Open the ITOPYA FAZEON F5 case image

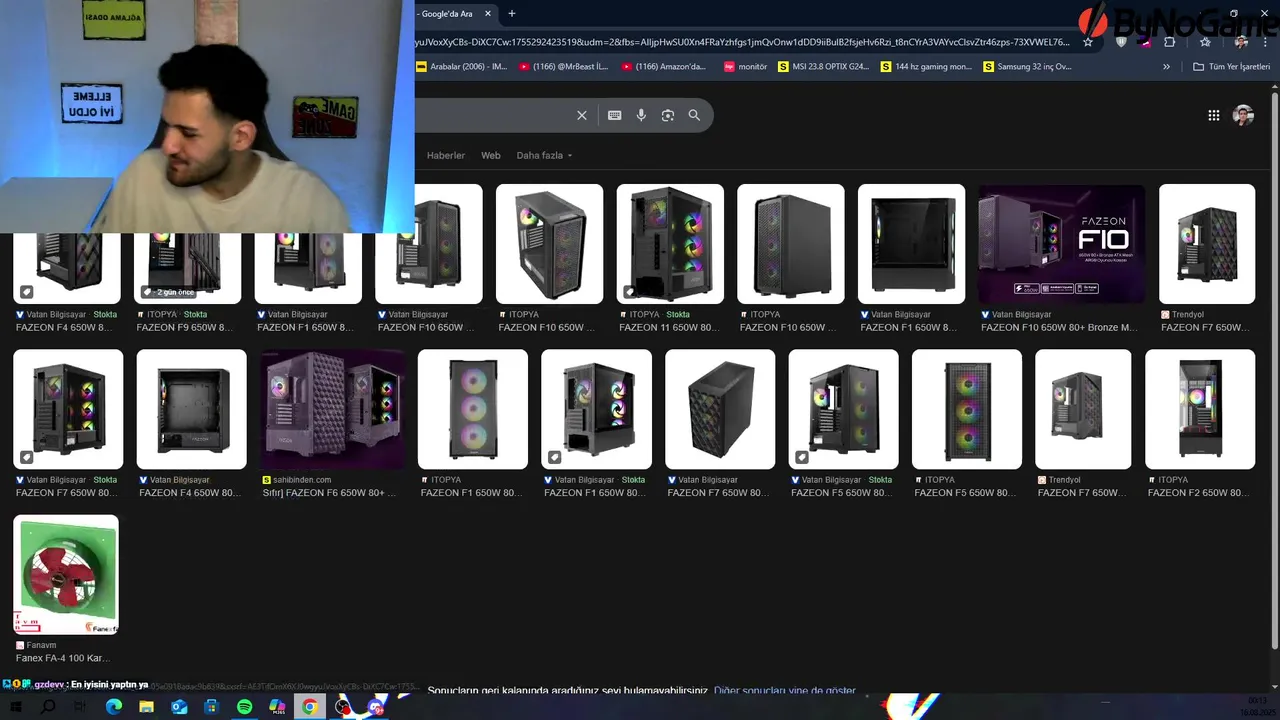point(967,409)
